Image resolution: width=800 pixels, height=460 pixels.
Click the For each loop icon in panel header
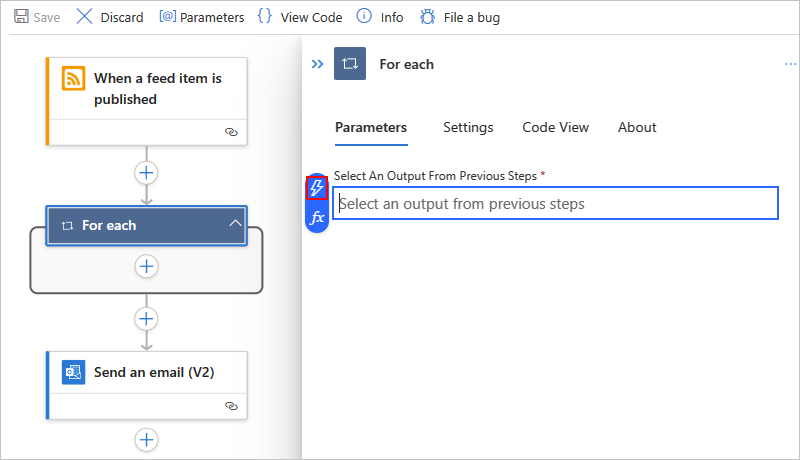point(350,64)
